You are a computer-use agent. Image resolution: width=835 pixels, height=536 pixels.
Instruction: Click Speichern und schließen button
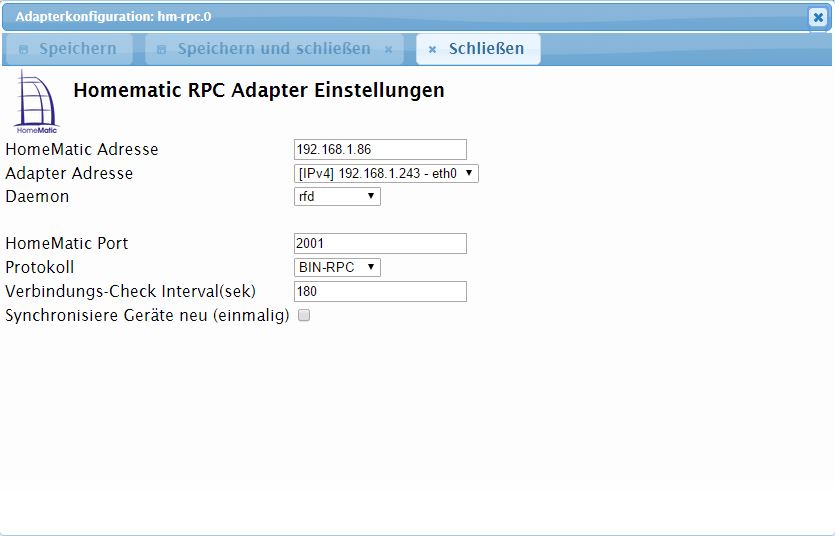coord(274,49)
